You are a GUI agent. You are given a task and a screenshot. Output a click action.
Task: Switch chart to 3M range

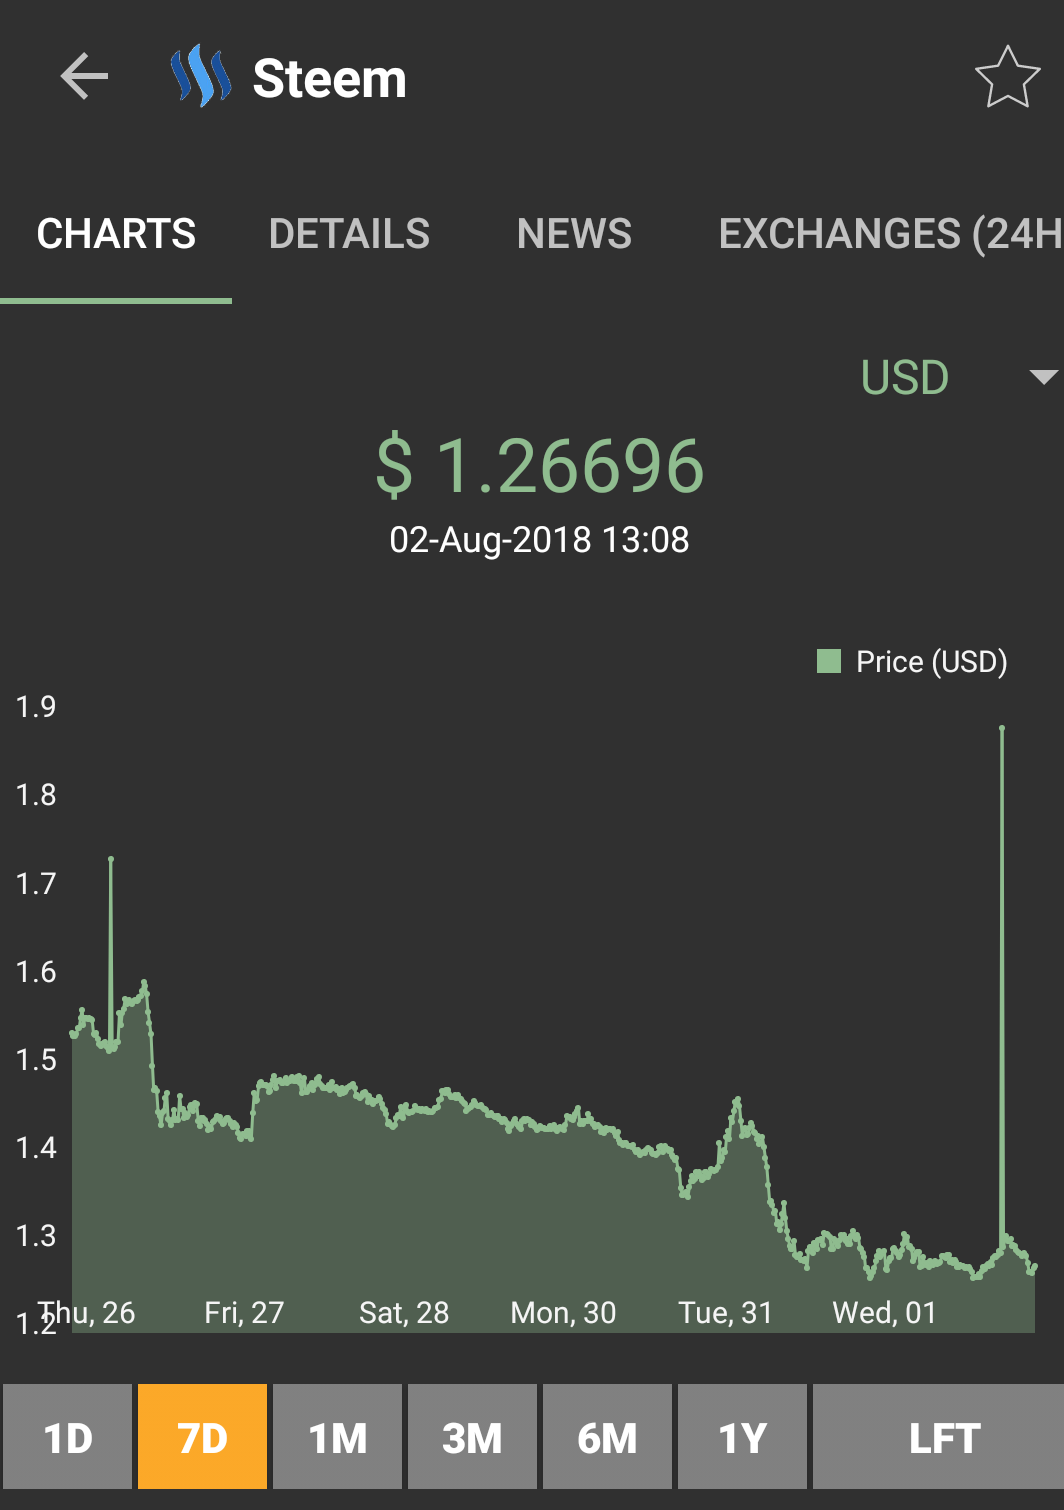(472, 1437)
